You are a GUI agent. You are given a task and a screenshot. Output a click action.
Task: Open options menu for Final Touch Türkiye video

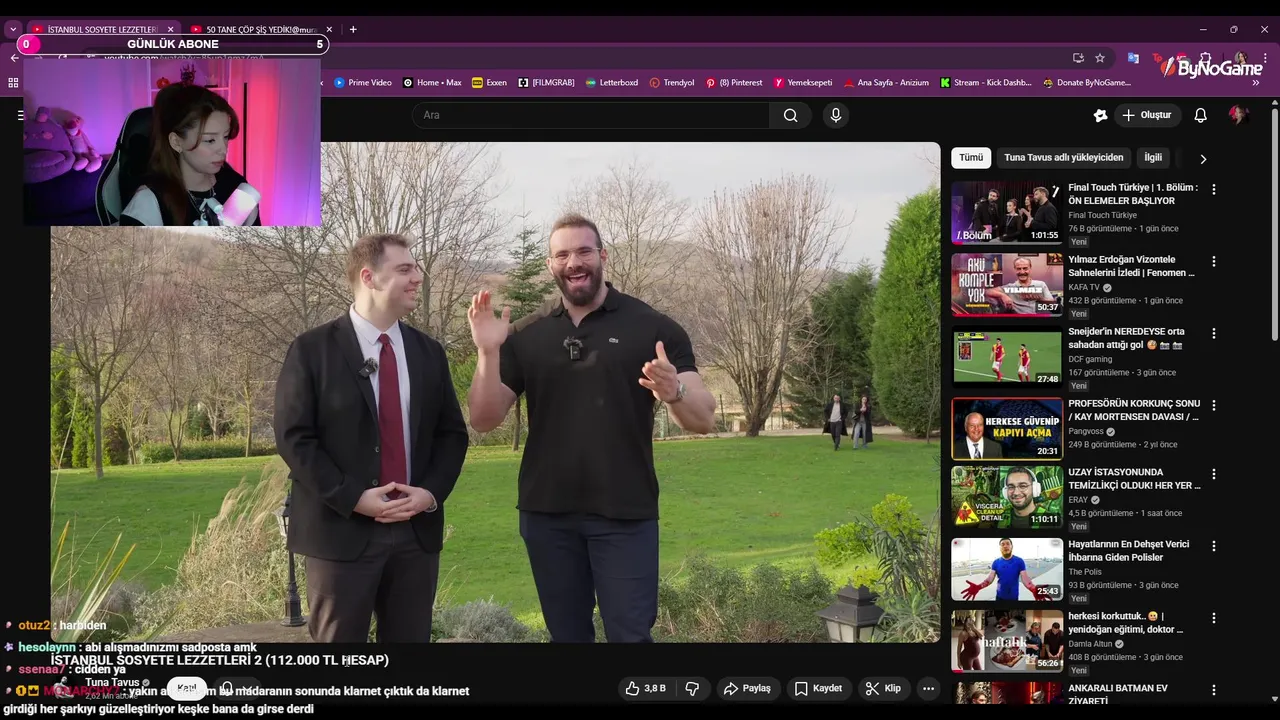1214,189
